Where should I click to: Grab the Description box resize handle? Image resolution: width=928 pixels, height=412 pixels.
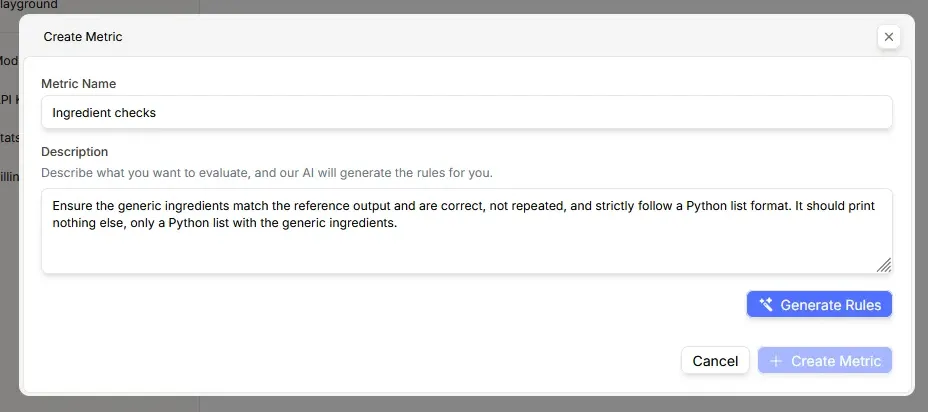pos(883,264)
